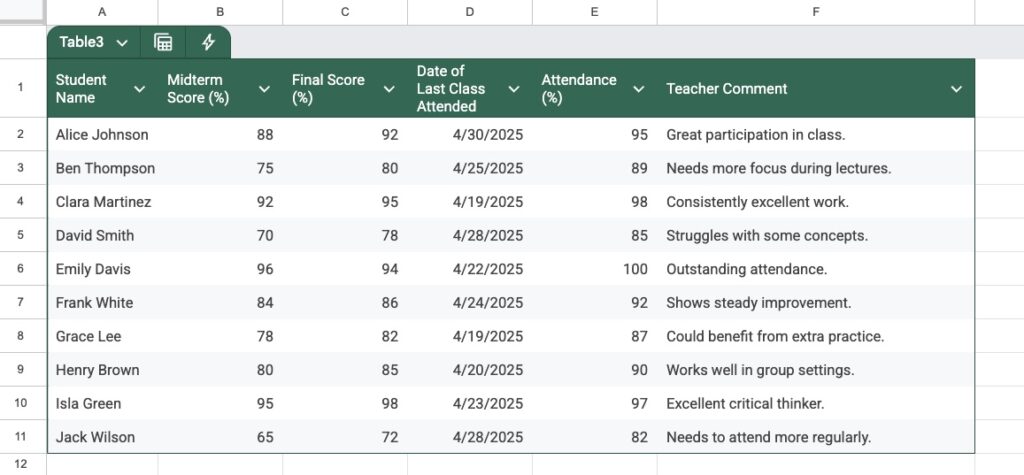Click the table view icon beside Table3

tap(163, 42)
